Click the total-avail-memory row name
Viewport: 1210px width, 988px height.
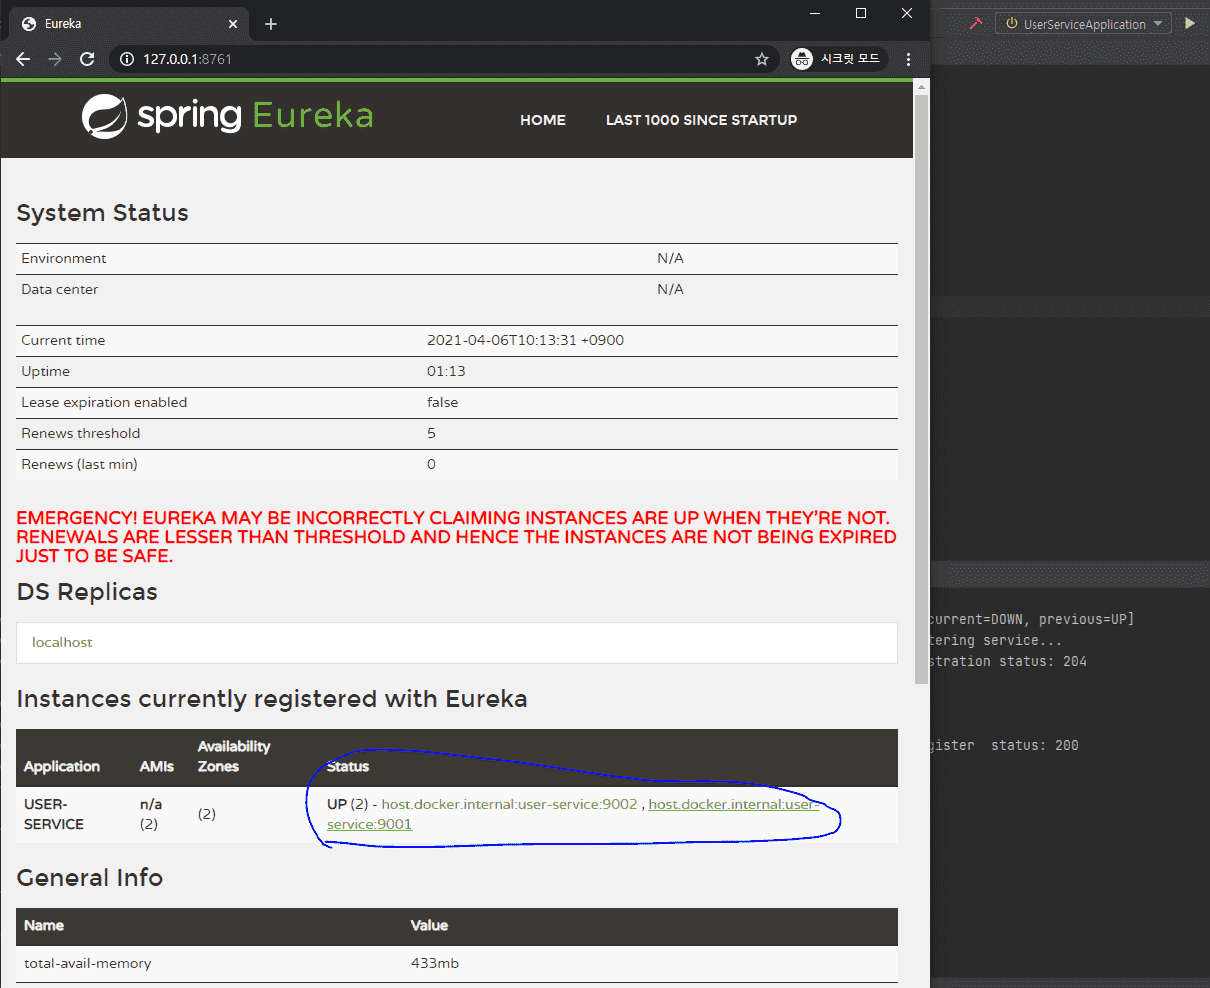coord(87,963)
